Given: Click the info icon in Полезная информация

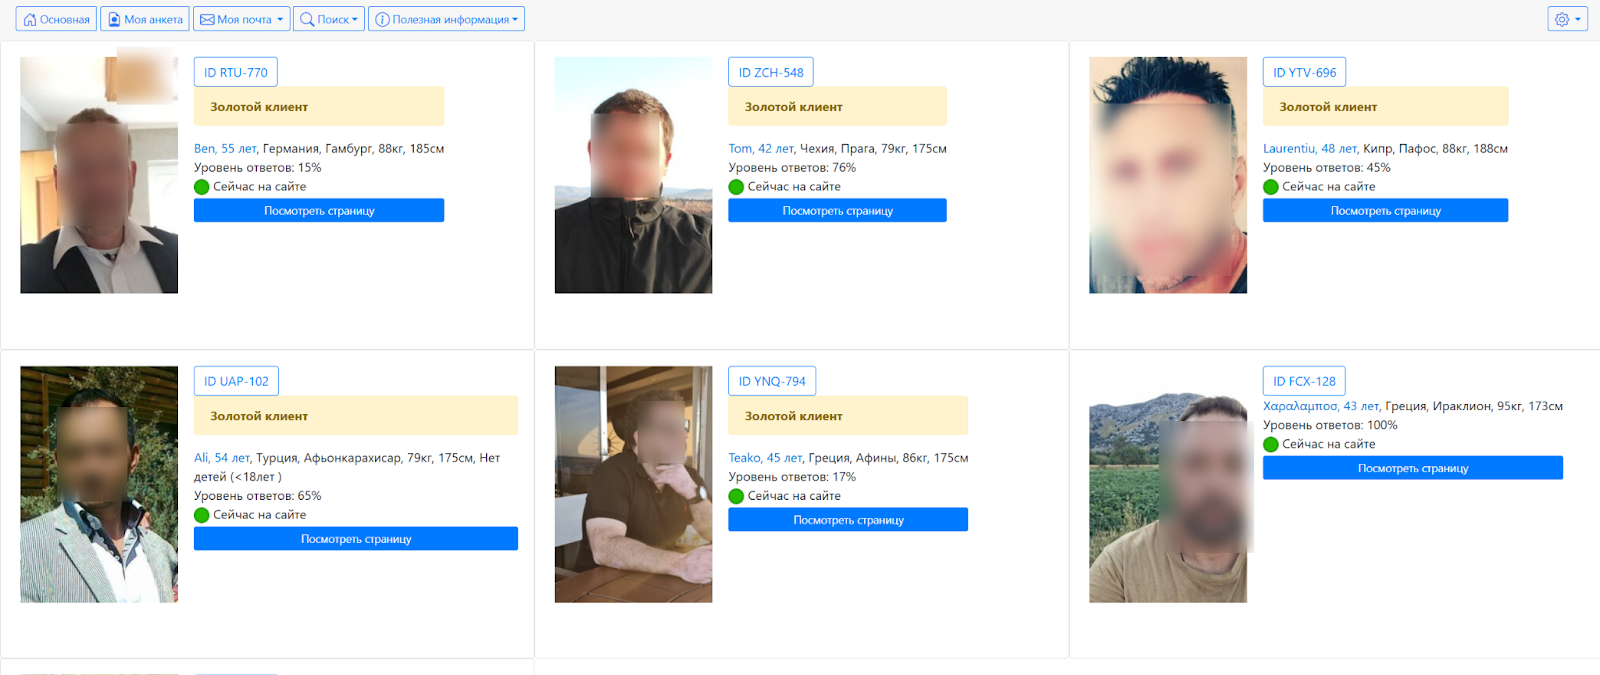Looking at the screenshot, I should pyautogui.click(x=382, y=19).
